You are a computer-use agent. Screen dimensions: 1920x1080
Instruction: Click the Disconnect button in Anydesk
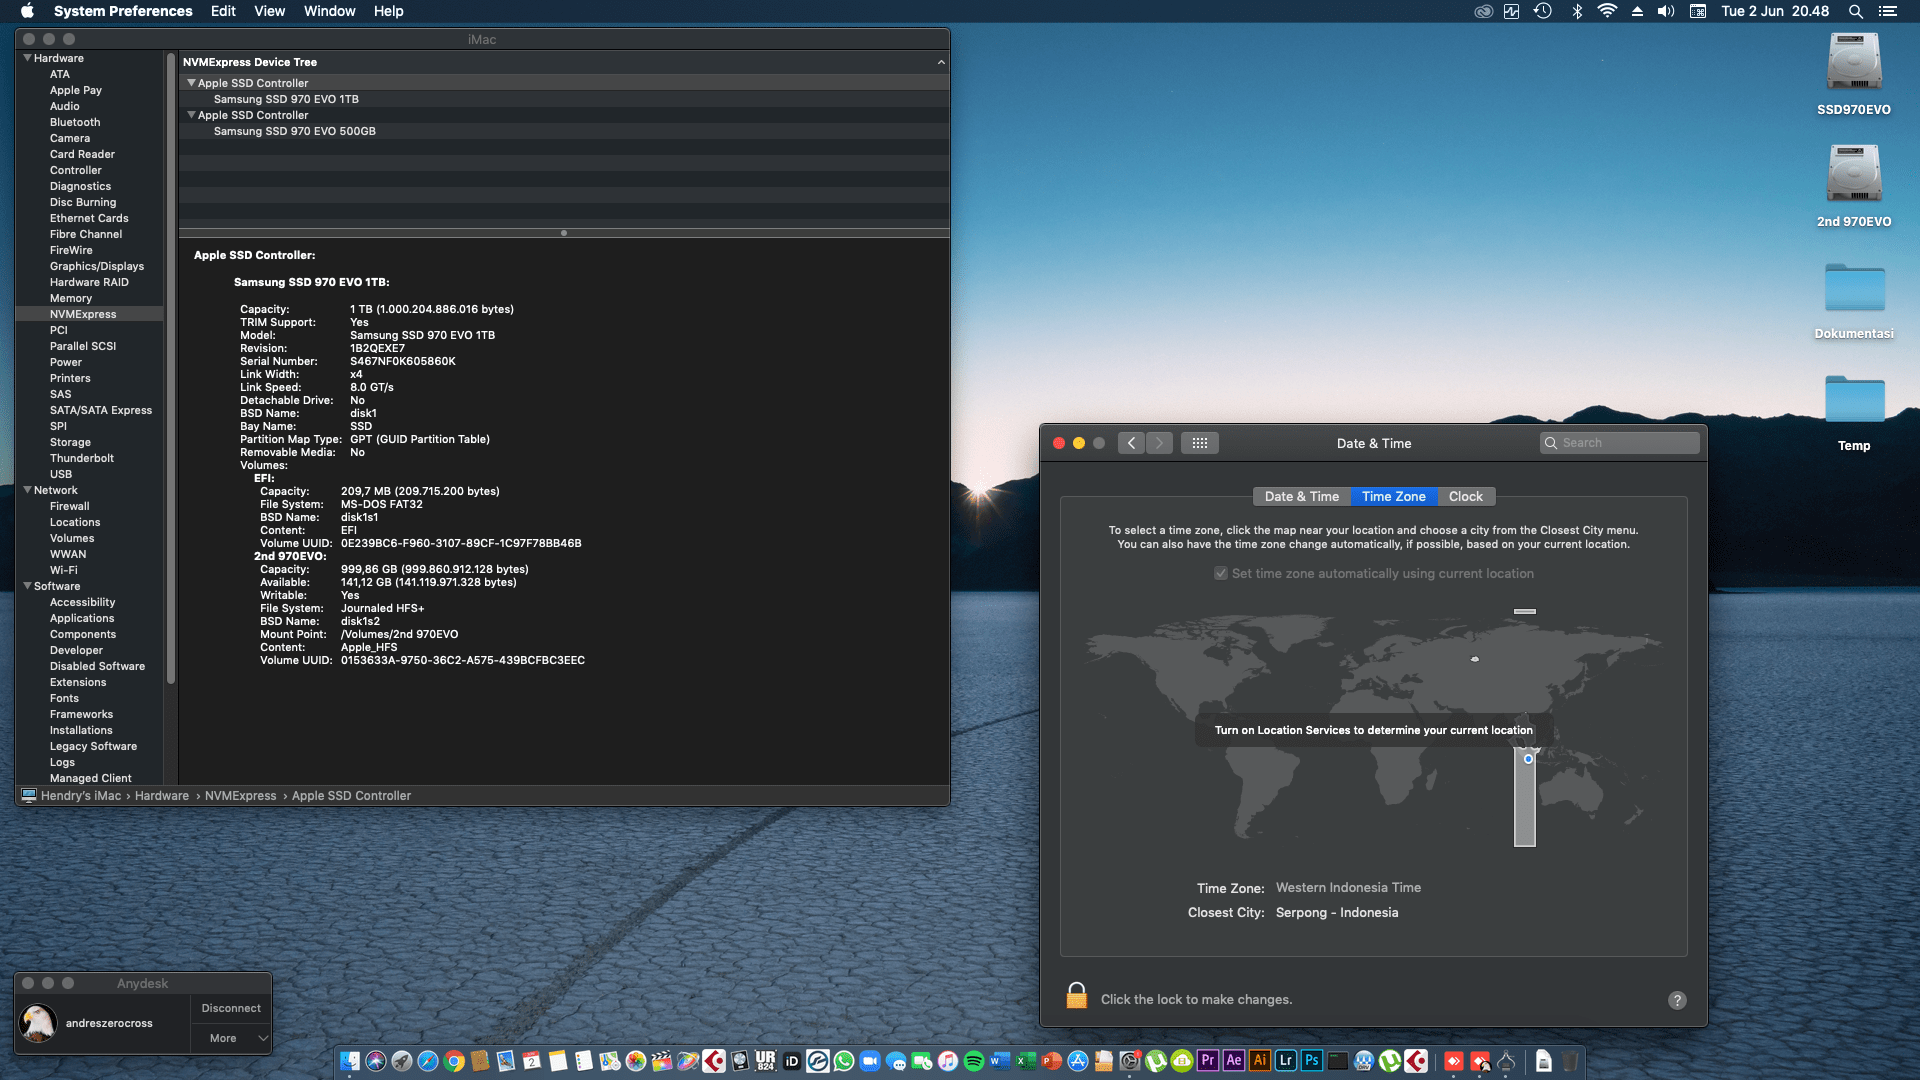pyautogui.click(x=231, y=1008)
